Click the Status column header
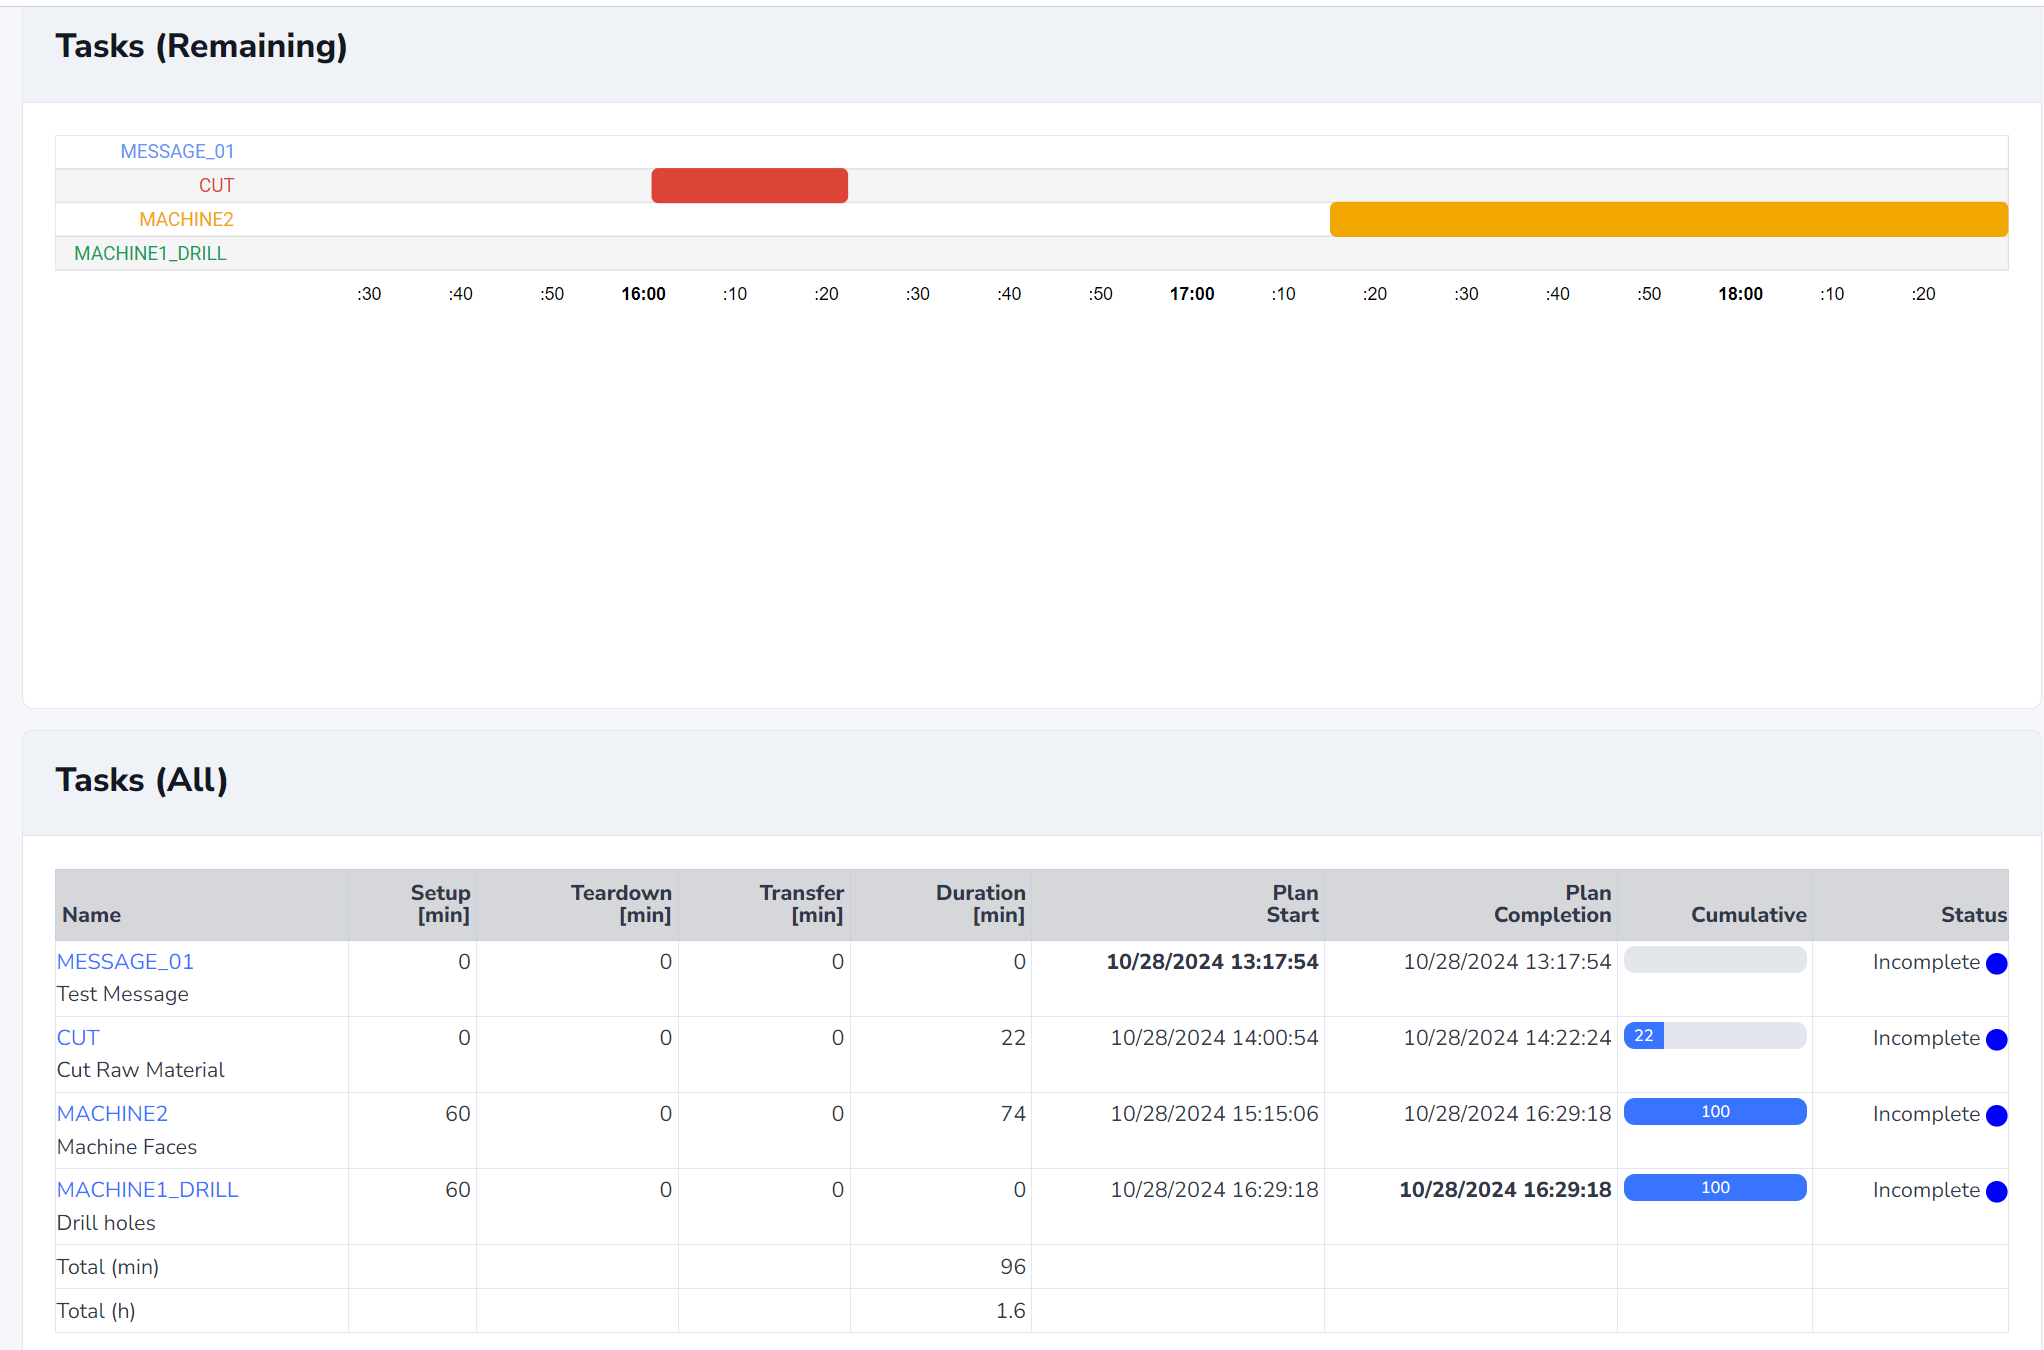This screenshot has width=2044, height=1350. (1973, 915)
